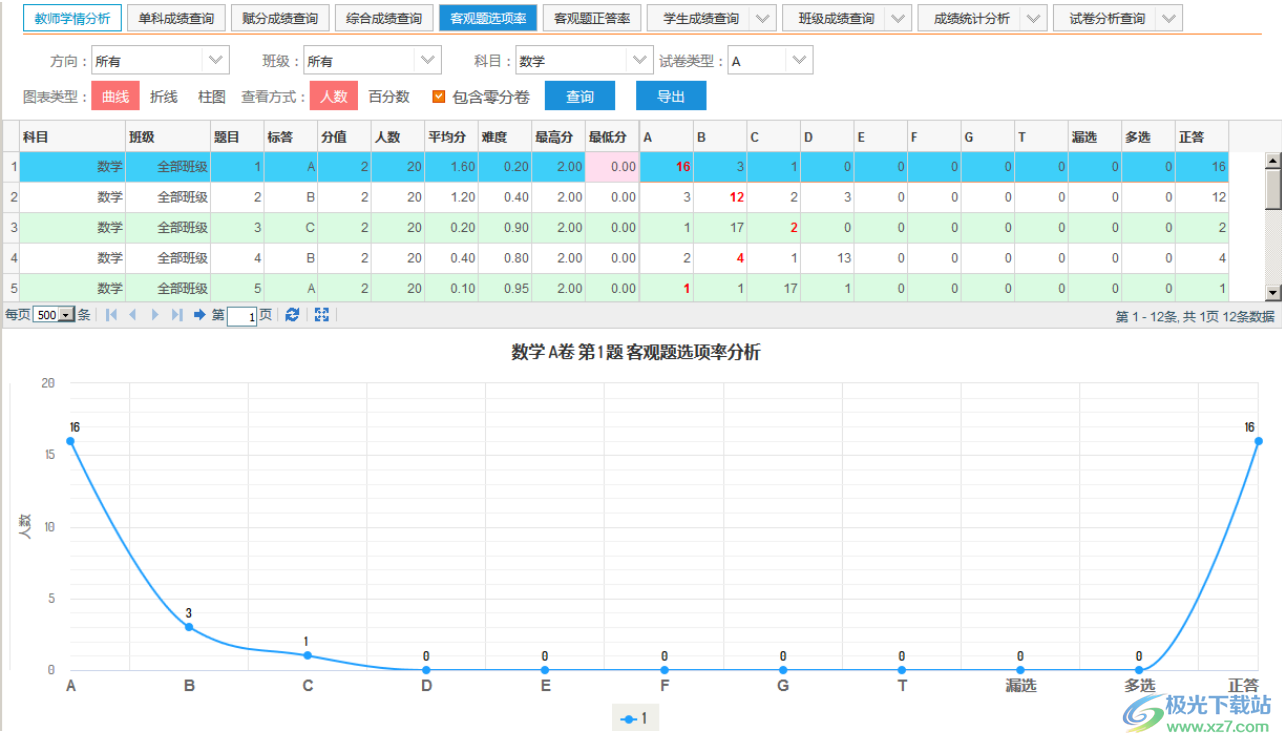Expand the 学生成绩查询 arrow menu
Screen dimensions: 1282x743
(763, 18)
